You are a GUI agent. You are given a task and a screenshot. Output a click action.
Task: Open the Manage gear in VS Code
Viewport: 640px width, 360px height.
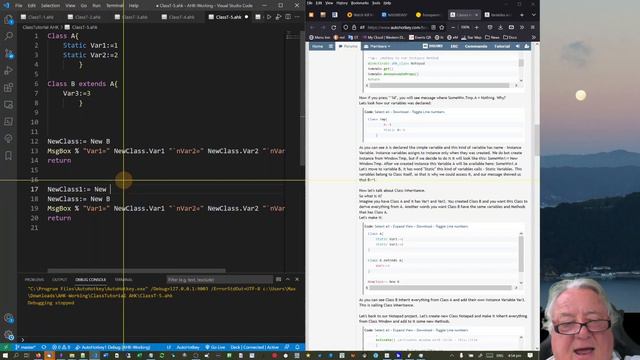[x=8, y=335]
